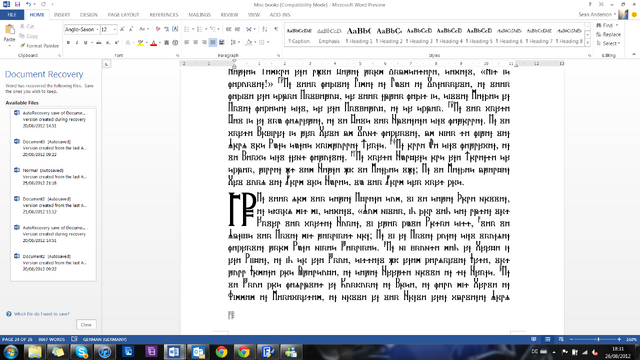
Task: Switch to Print Layout view
Action: (x=547, y=339)
